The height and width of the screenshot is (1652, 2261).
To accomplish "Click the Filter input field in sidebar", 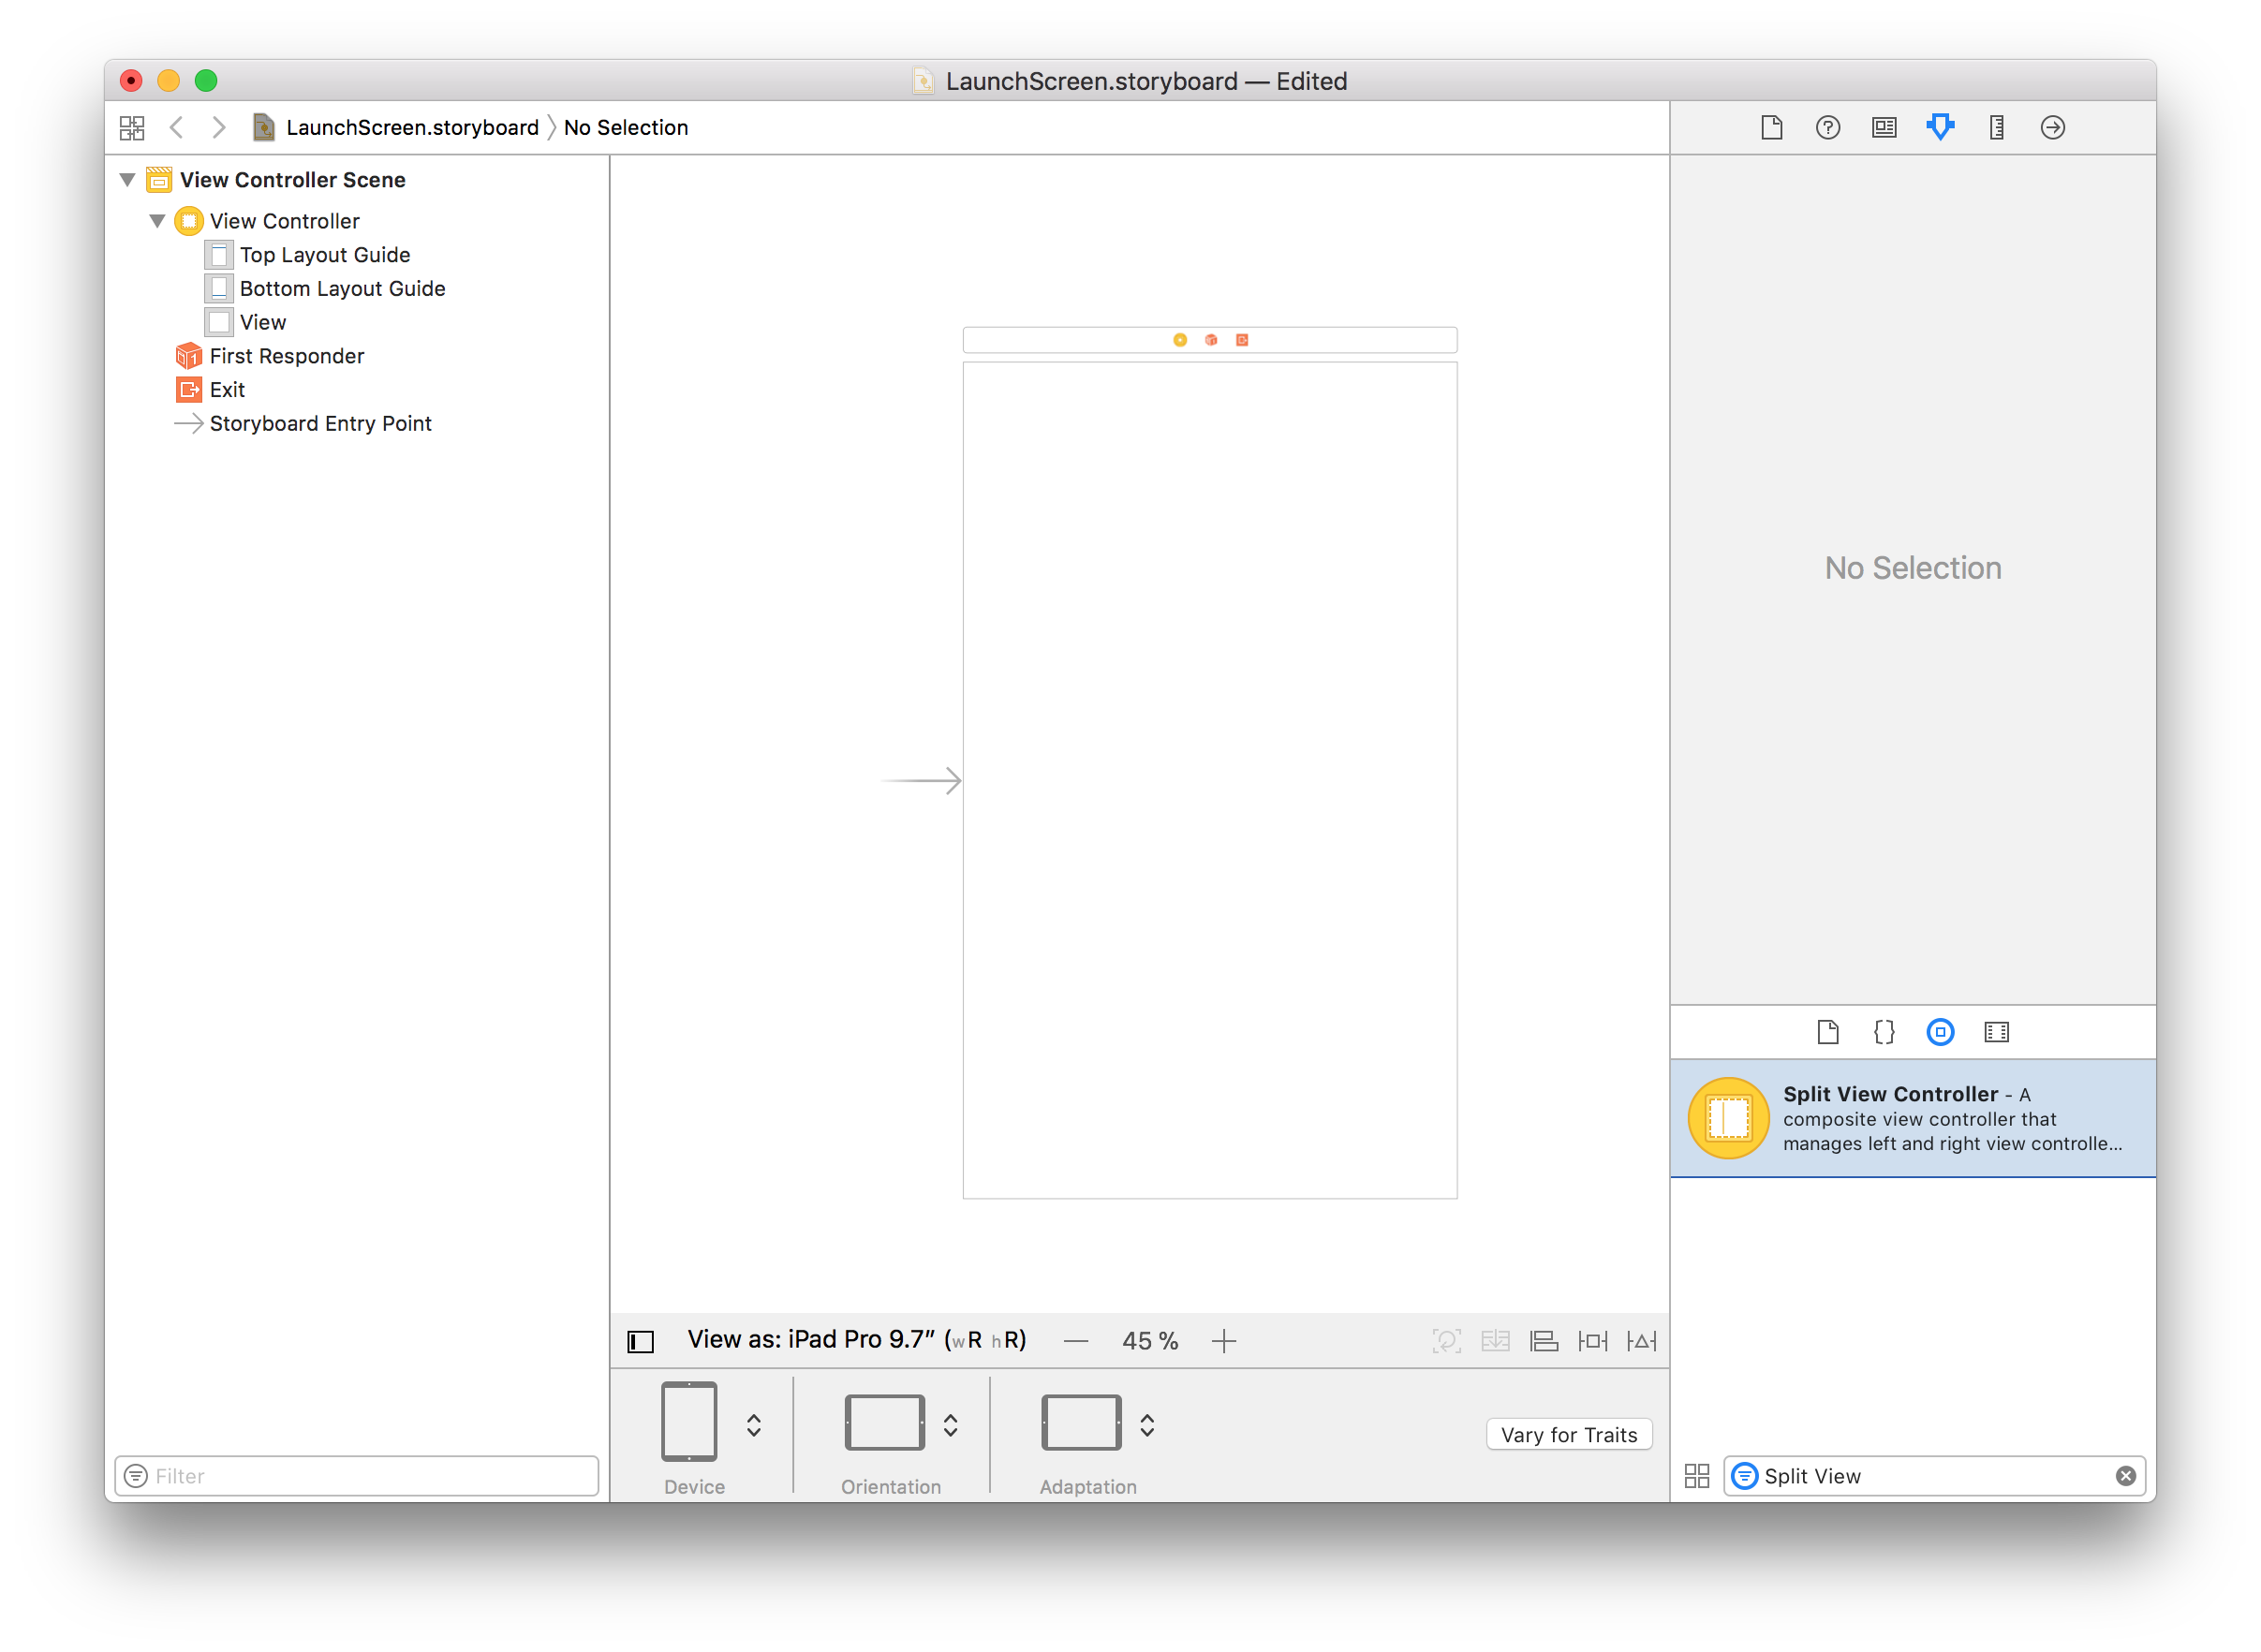I will click(358, 1475).
